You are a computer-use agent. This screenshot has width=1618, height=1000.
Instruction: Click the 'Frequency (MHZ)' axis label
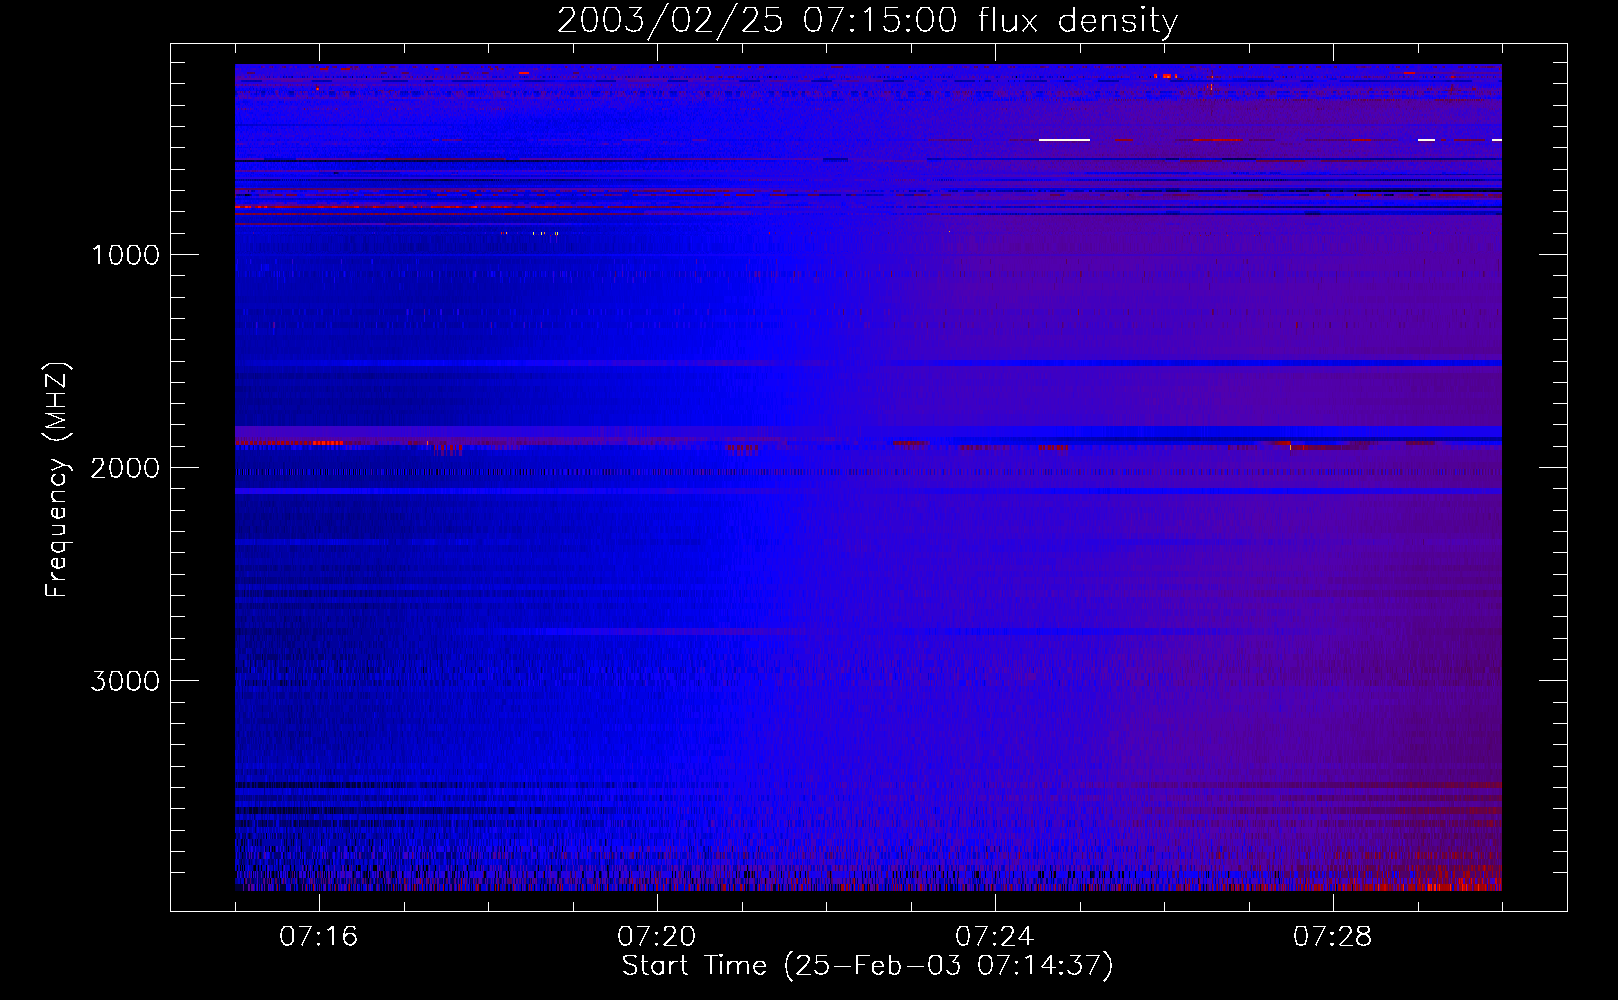pyautogui.click(x=57, y=480)
